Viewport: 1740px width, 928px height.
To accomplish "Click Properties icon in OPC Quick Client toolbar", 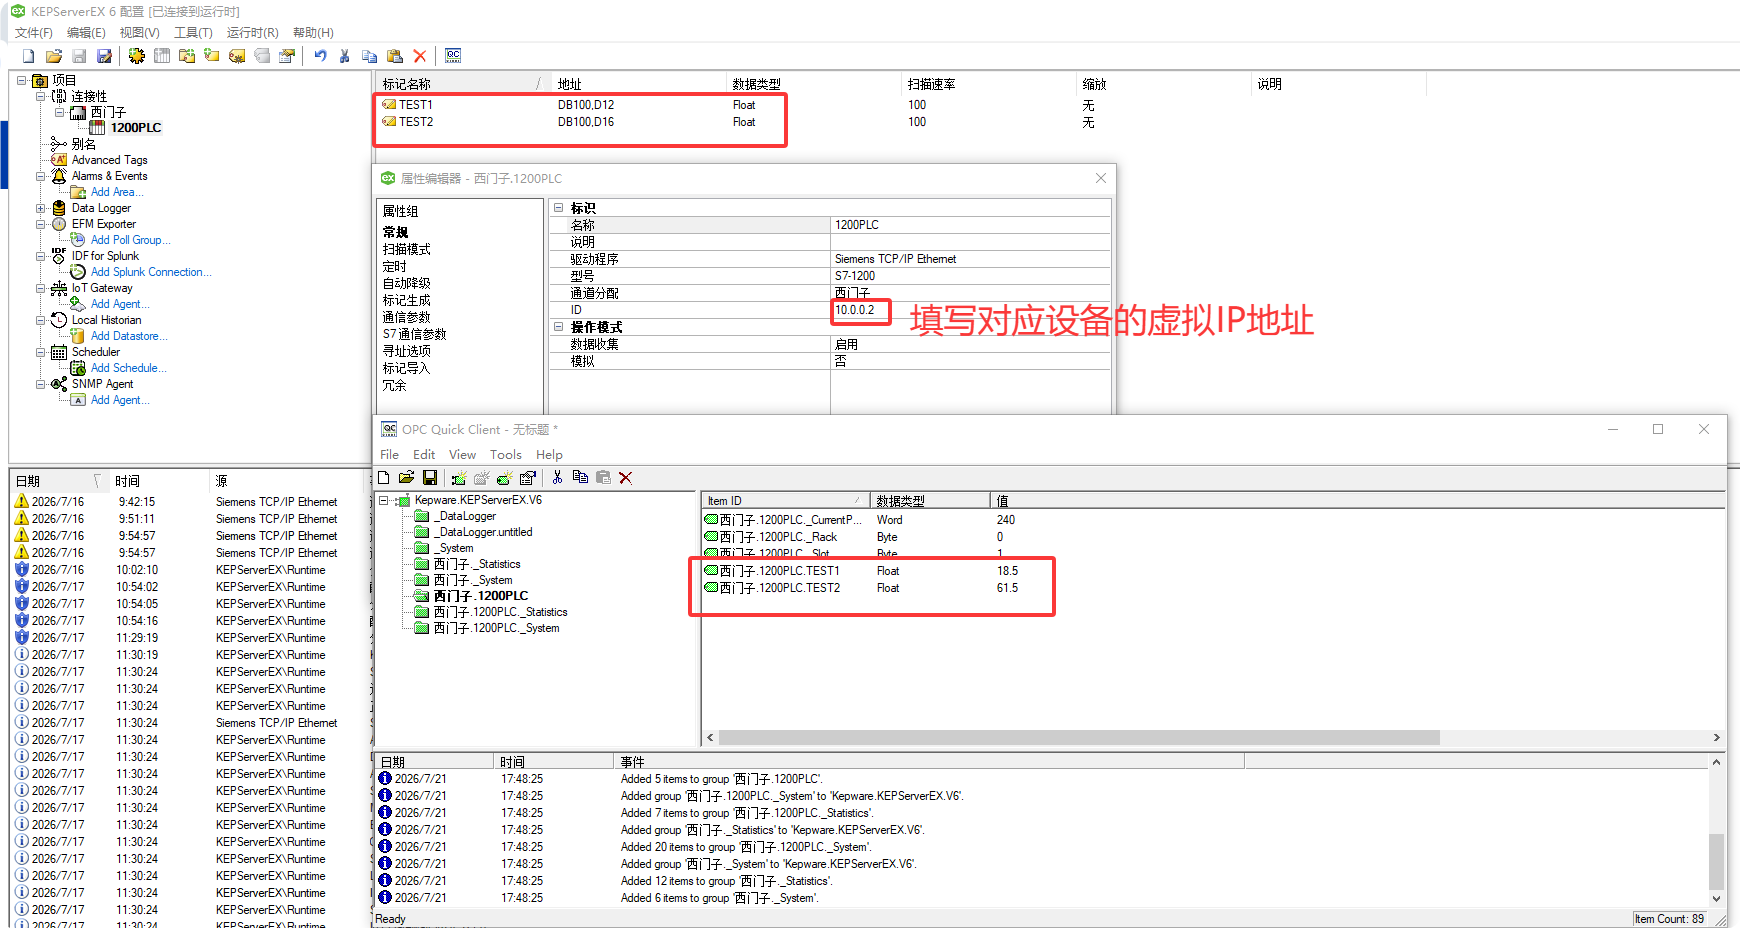I will 528,478.
